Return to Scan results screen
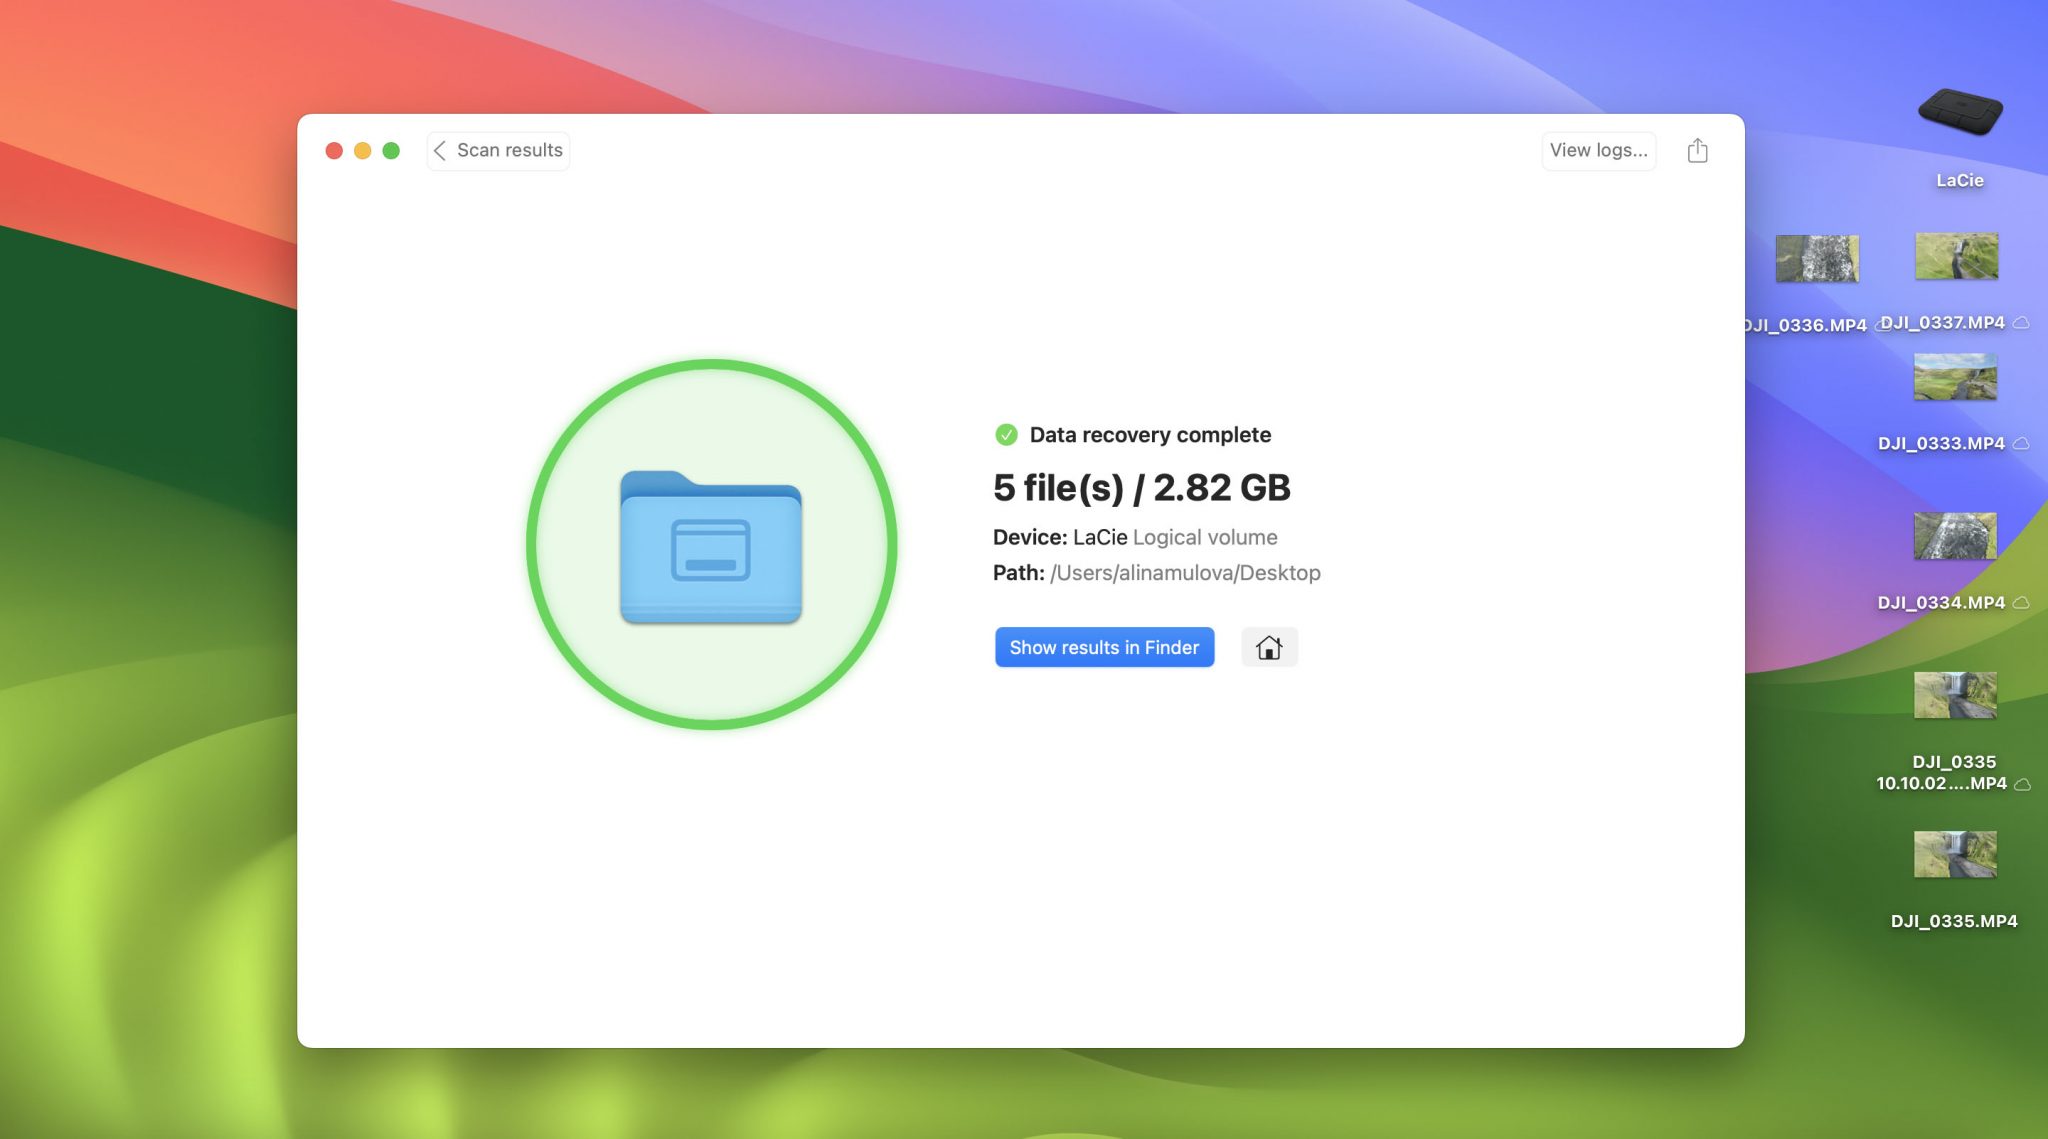This screenshot has width=2048, height=1139. 497,150
